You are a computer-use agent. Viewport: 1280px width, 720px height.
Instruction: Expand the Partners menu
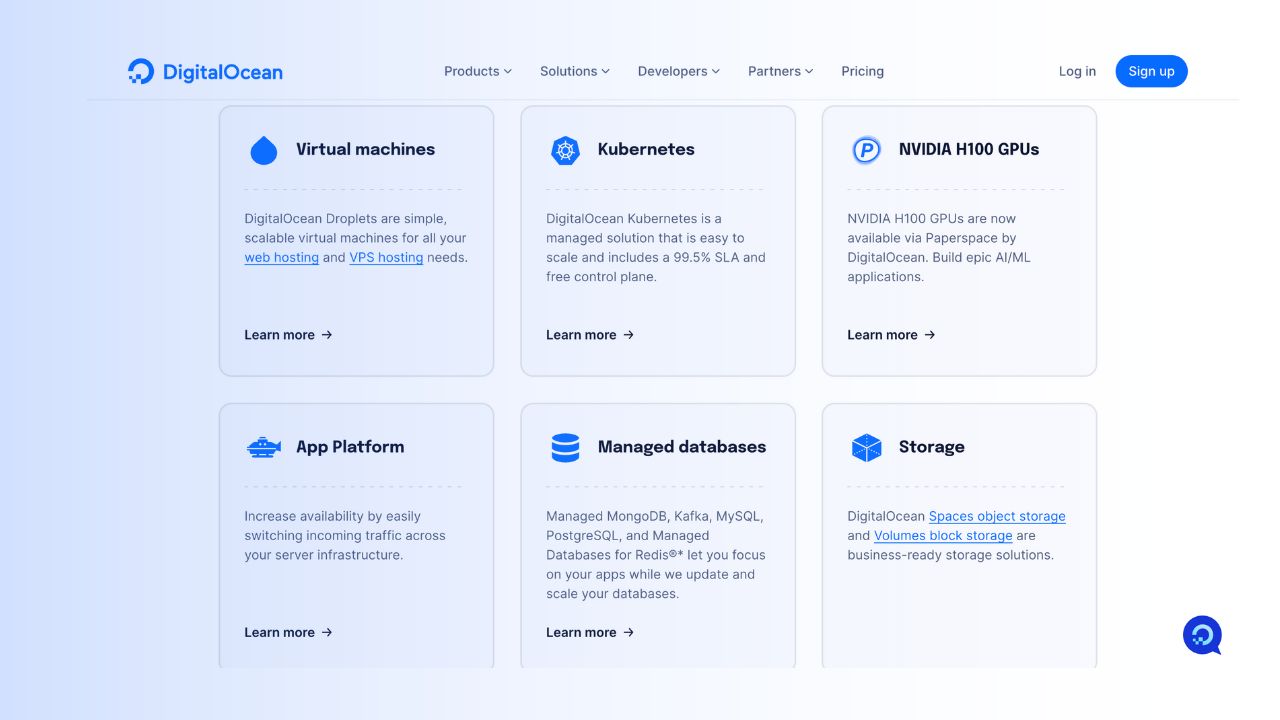[x=781, y=71]
